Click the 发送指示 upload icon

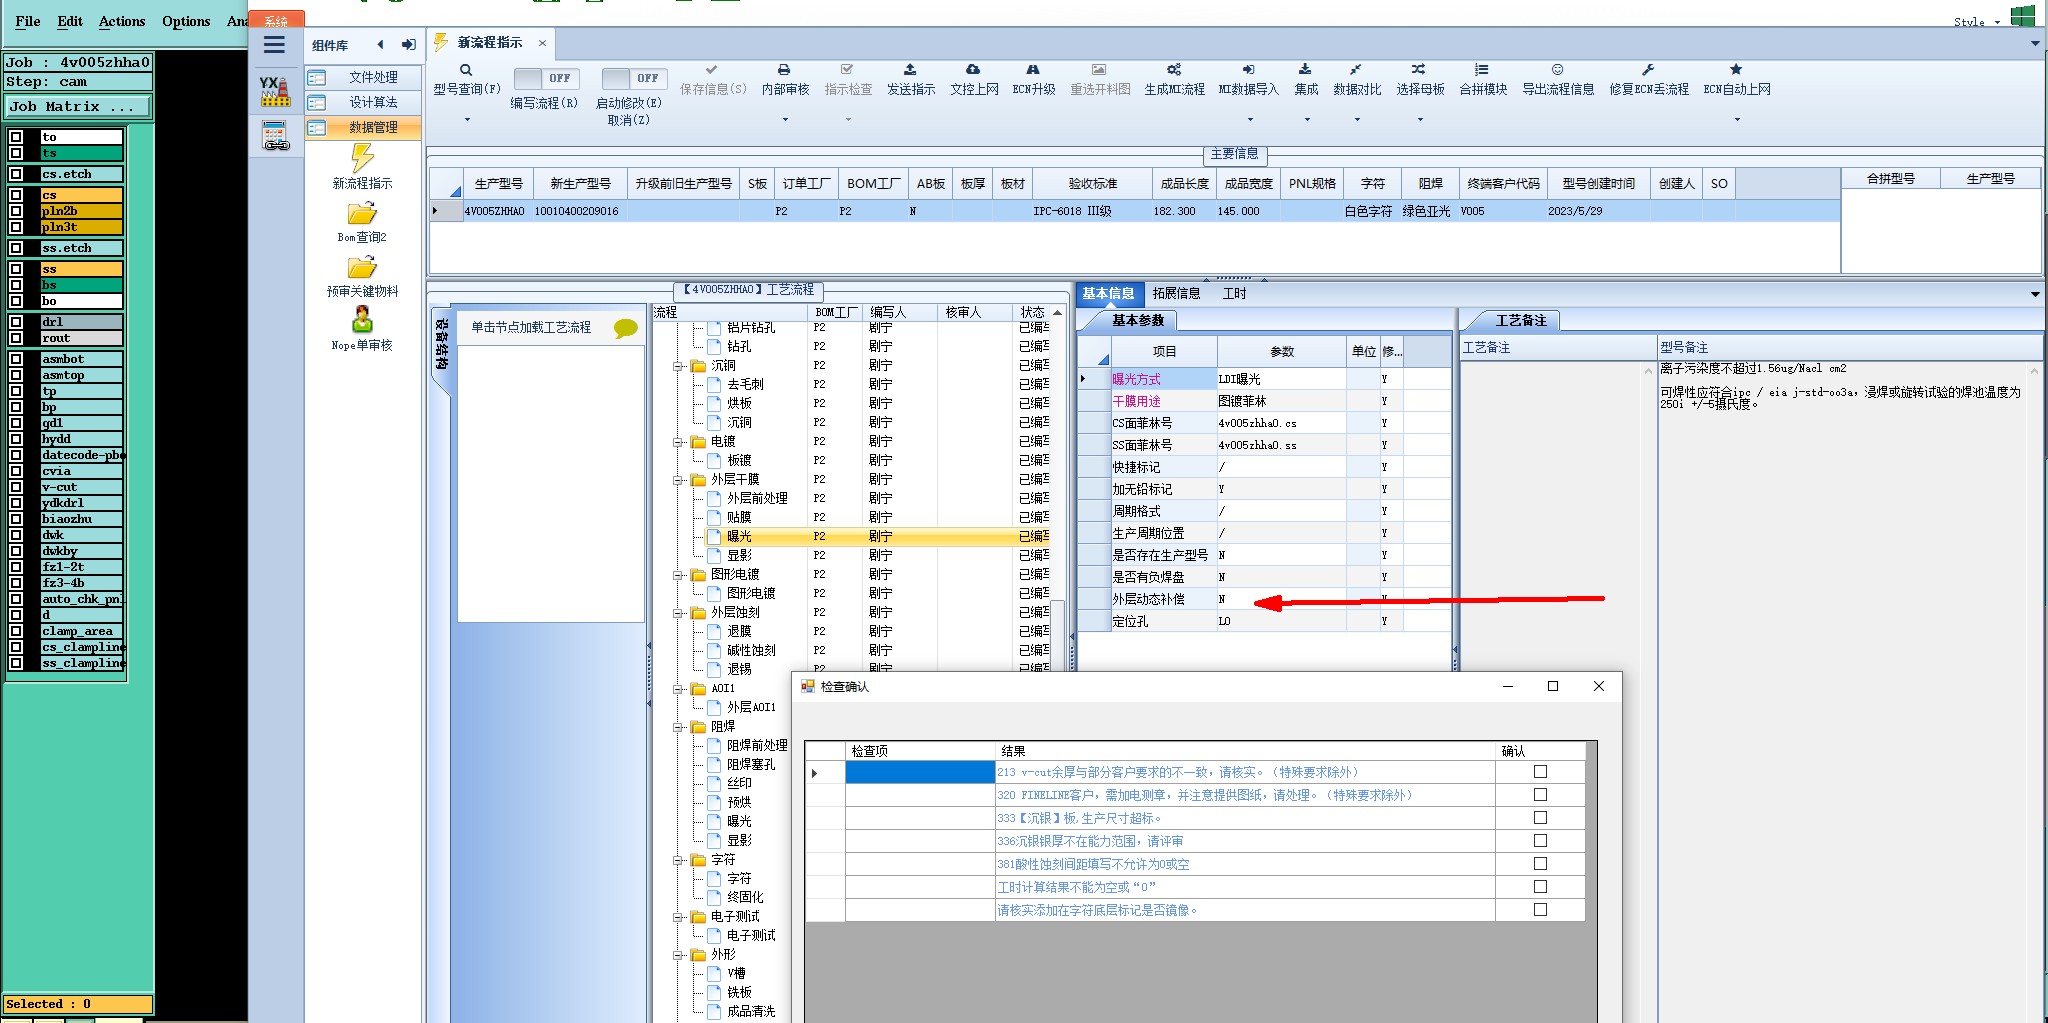click(910, 70)
